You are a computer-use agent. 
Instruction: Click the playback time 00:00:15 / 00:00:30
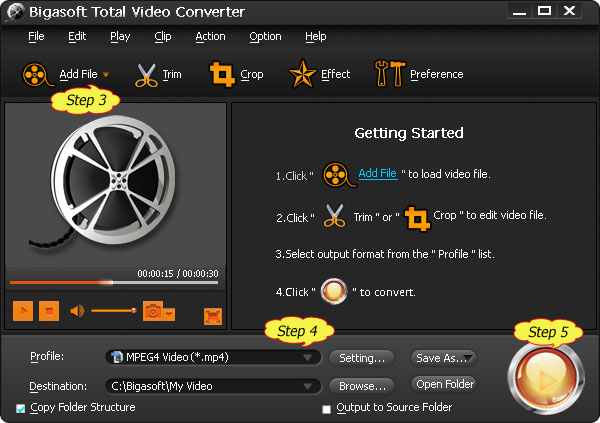(x=178, y=274)
